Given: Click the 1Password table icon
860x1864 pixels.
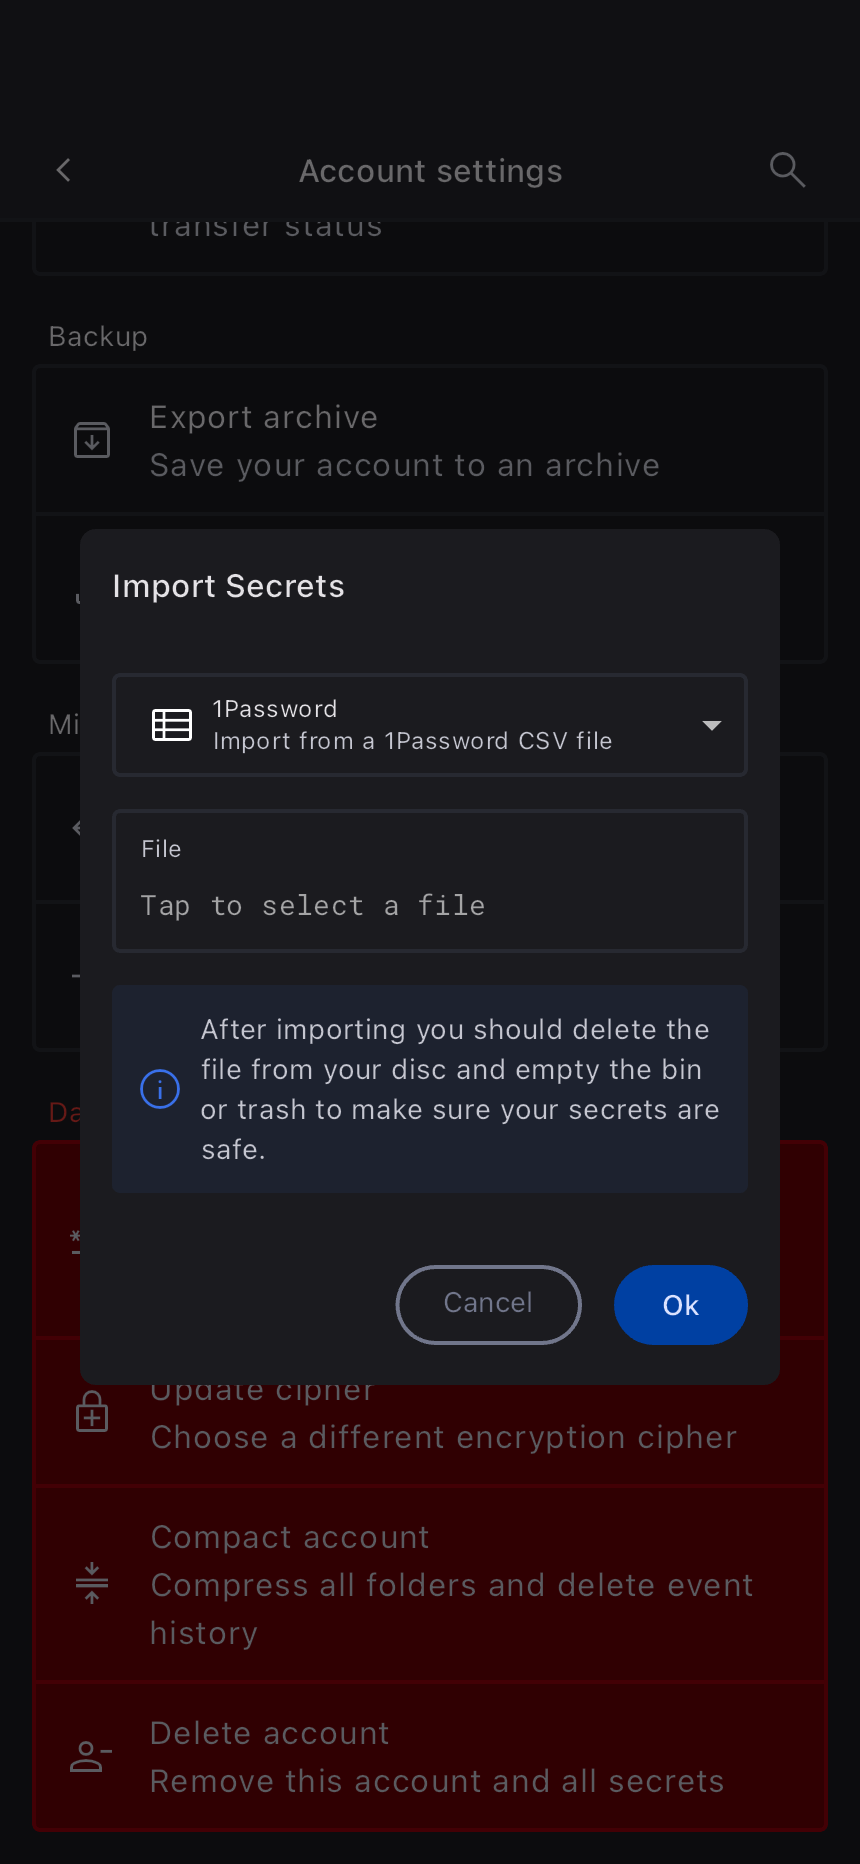Looking at the screenshot, I should 172,725.
